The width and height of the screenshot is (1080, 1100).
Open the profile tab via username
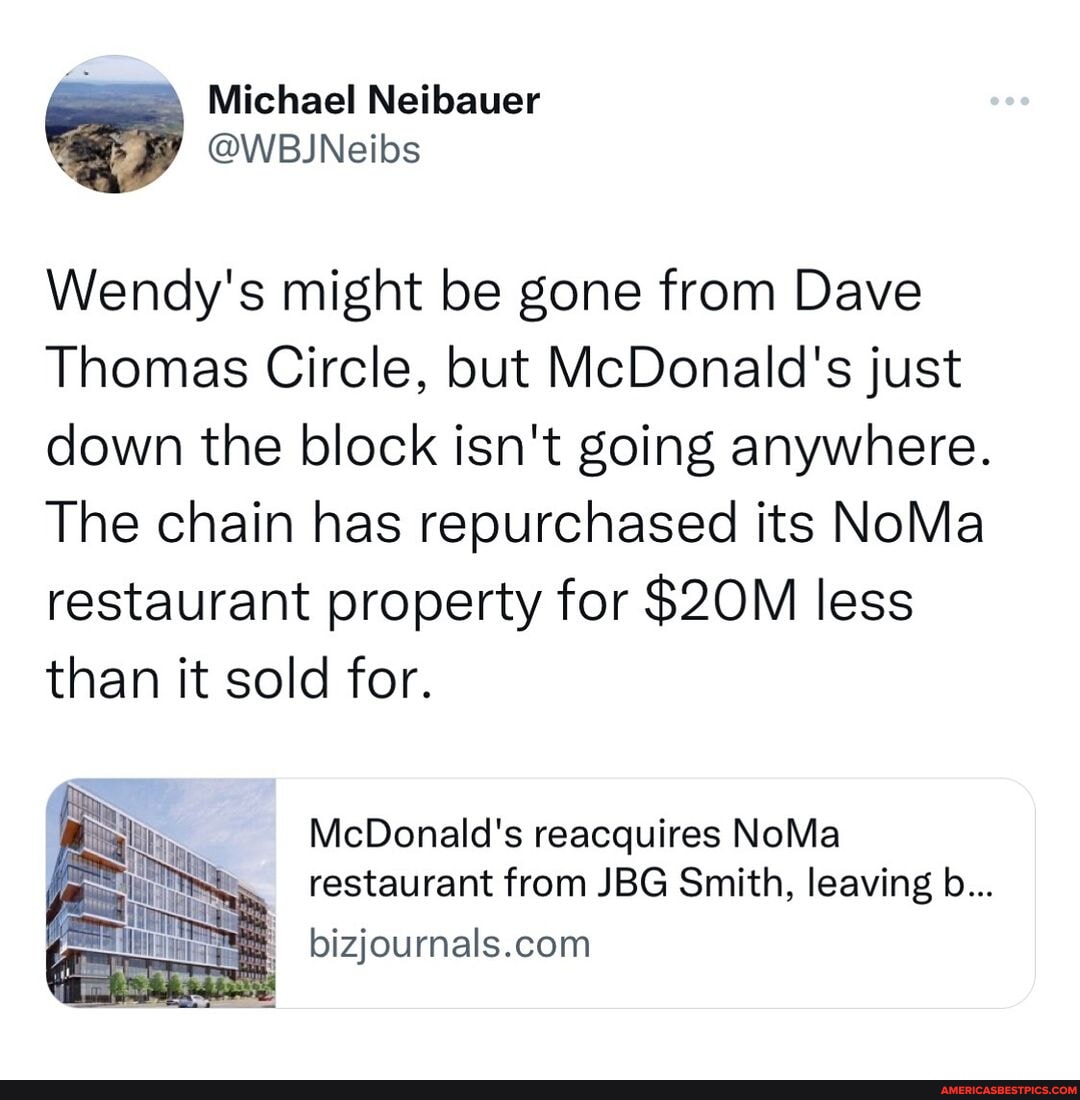pyautogui.click(x=315, y=148)
